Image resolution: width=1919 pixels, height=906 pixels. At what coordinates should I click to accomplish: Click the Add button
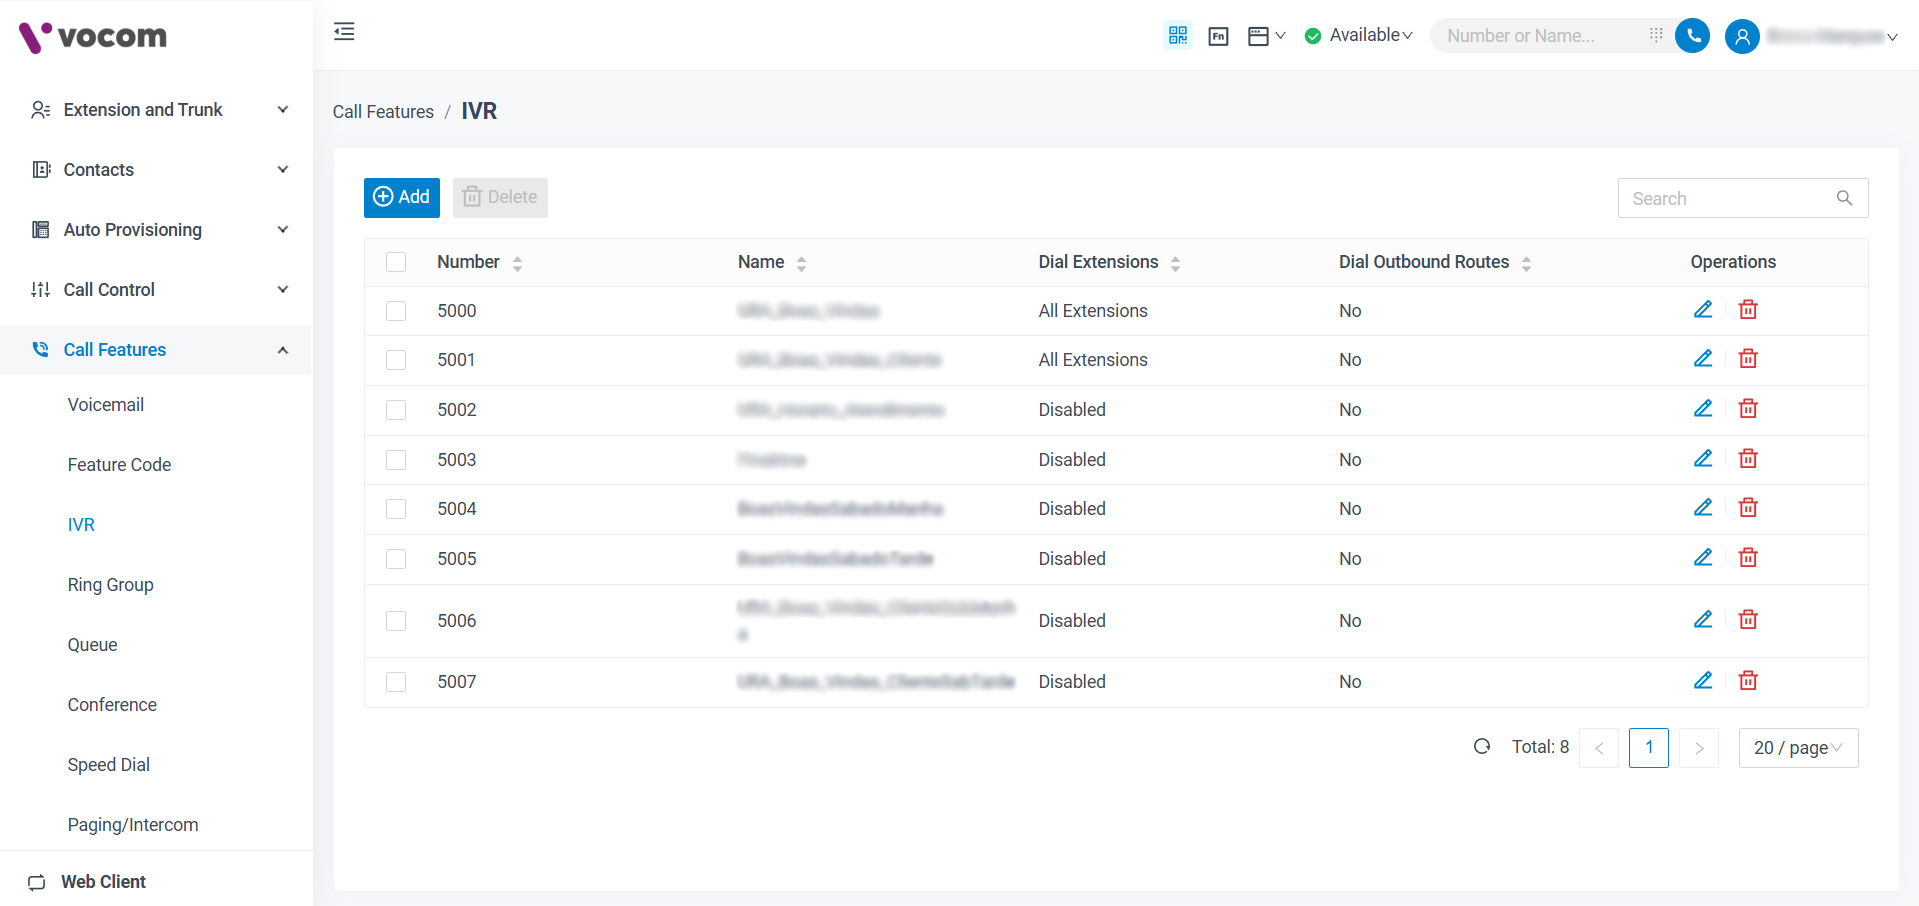point(401,197)
